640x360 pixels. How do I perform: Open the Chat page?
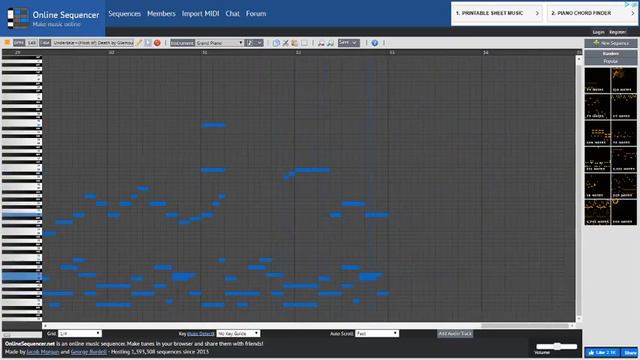(232, 13)
